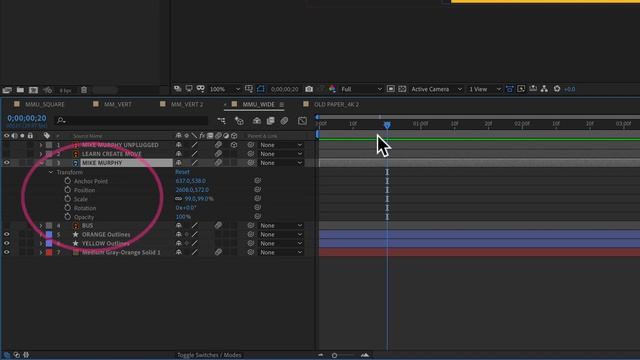Delete selected project item with trash icon
The image size is (640, 360).
84,90
